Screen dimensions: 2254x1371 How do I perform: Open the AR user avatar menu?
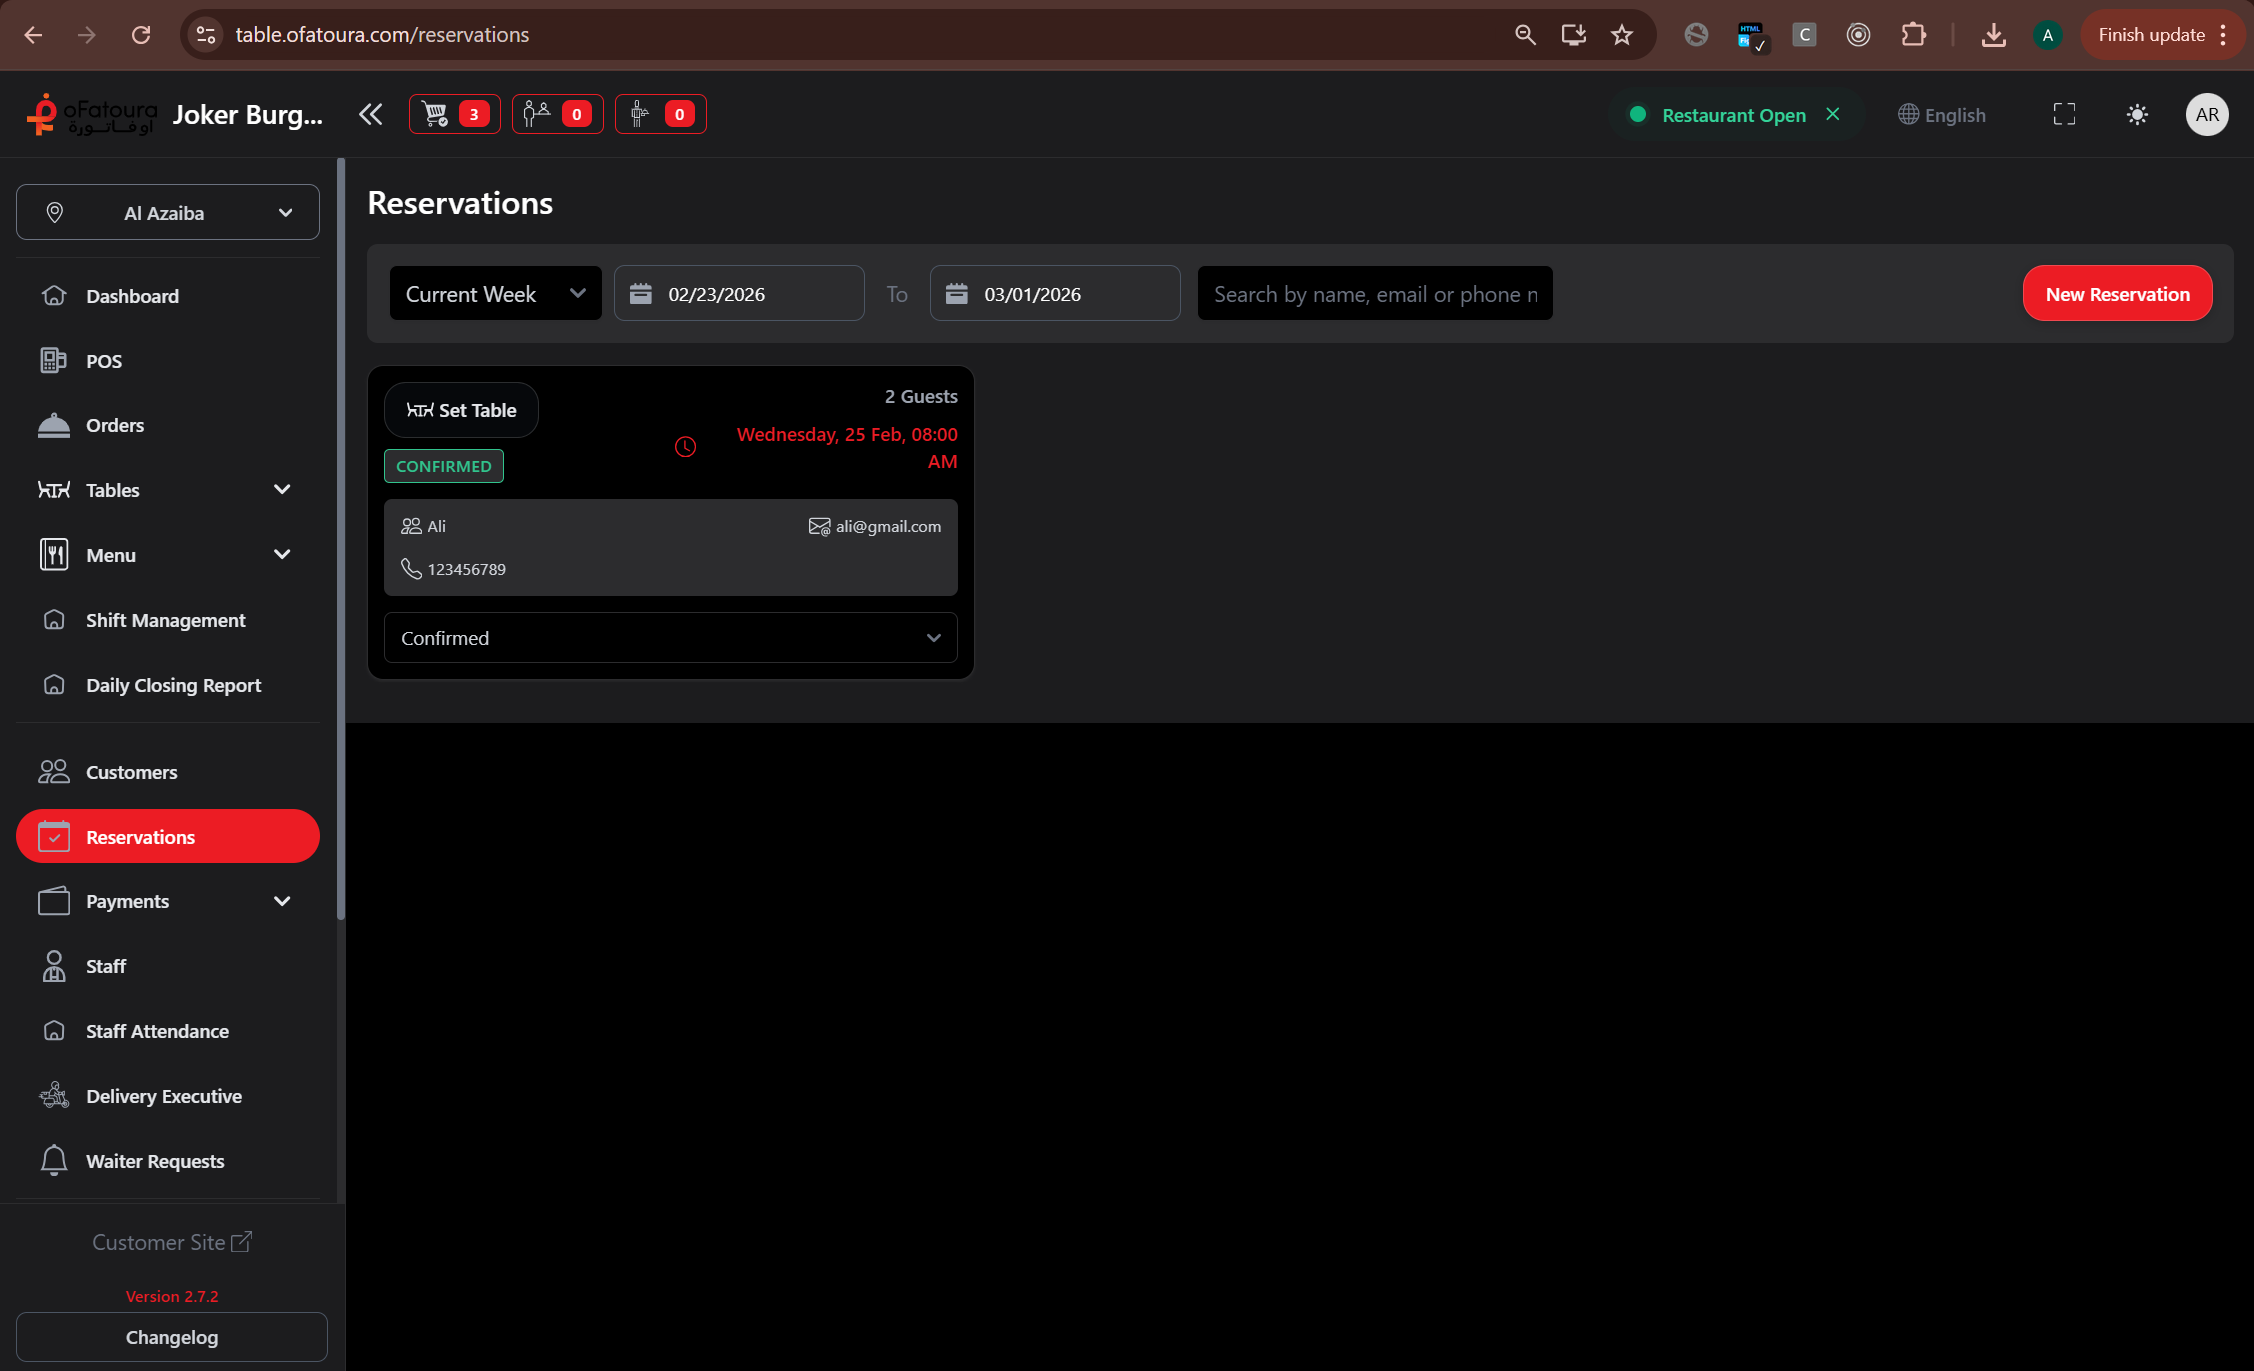click(2206, 114)
